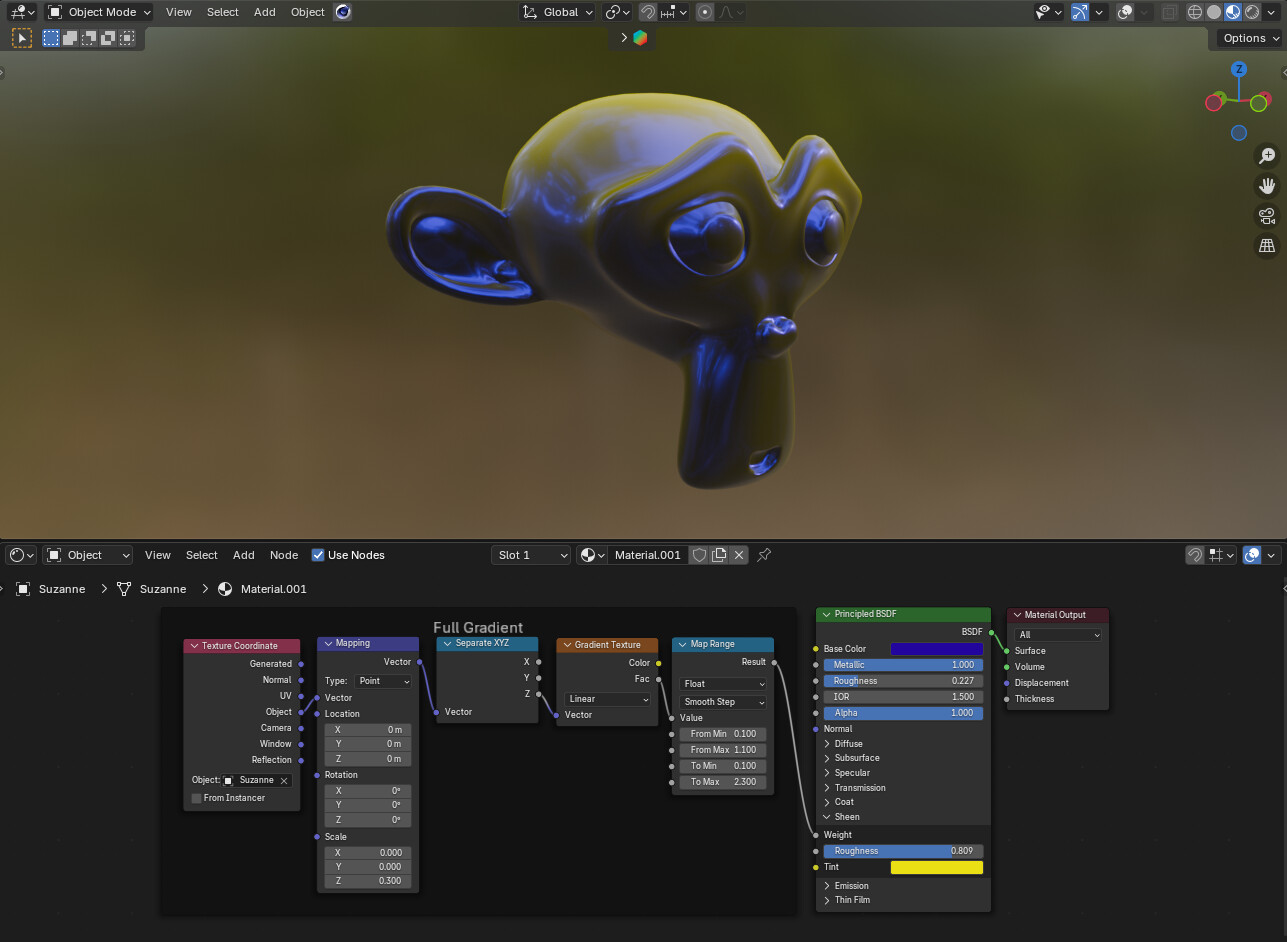Viewport: 1287px width, 942px height.
Task: Toggle viewport gizmos display button
Action: click(1079, 12)
